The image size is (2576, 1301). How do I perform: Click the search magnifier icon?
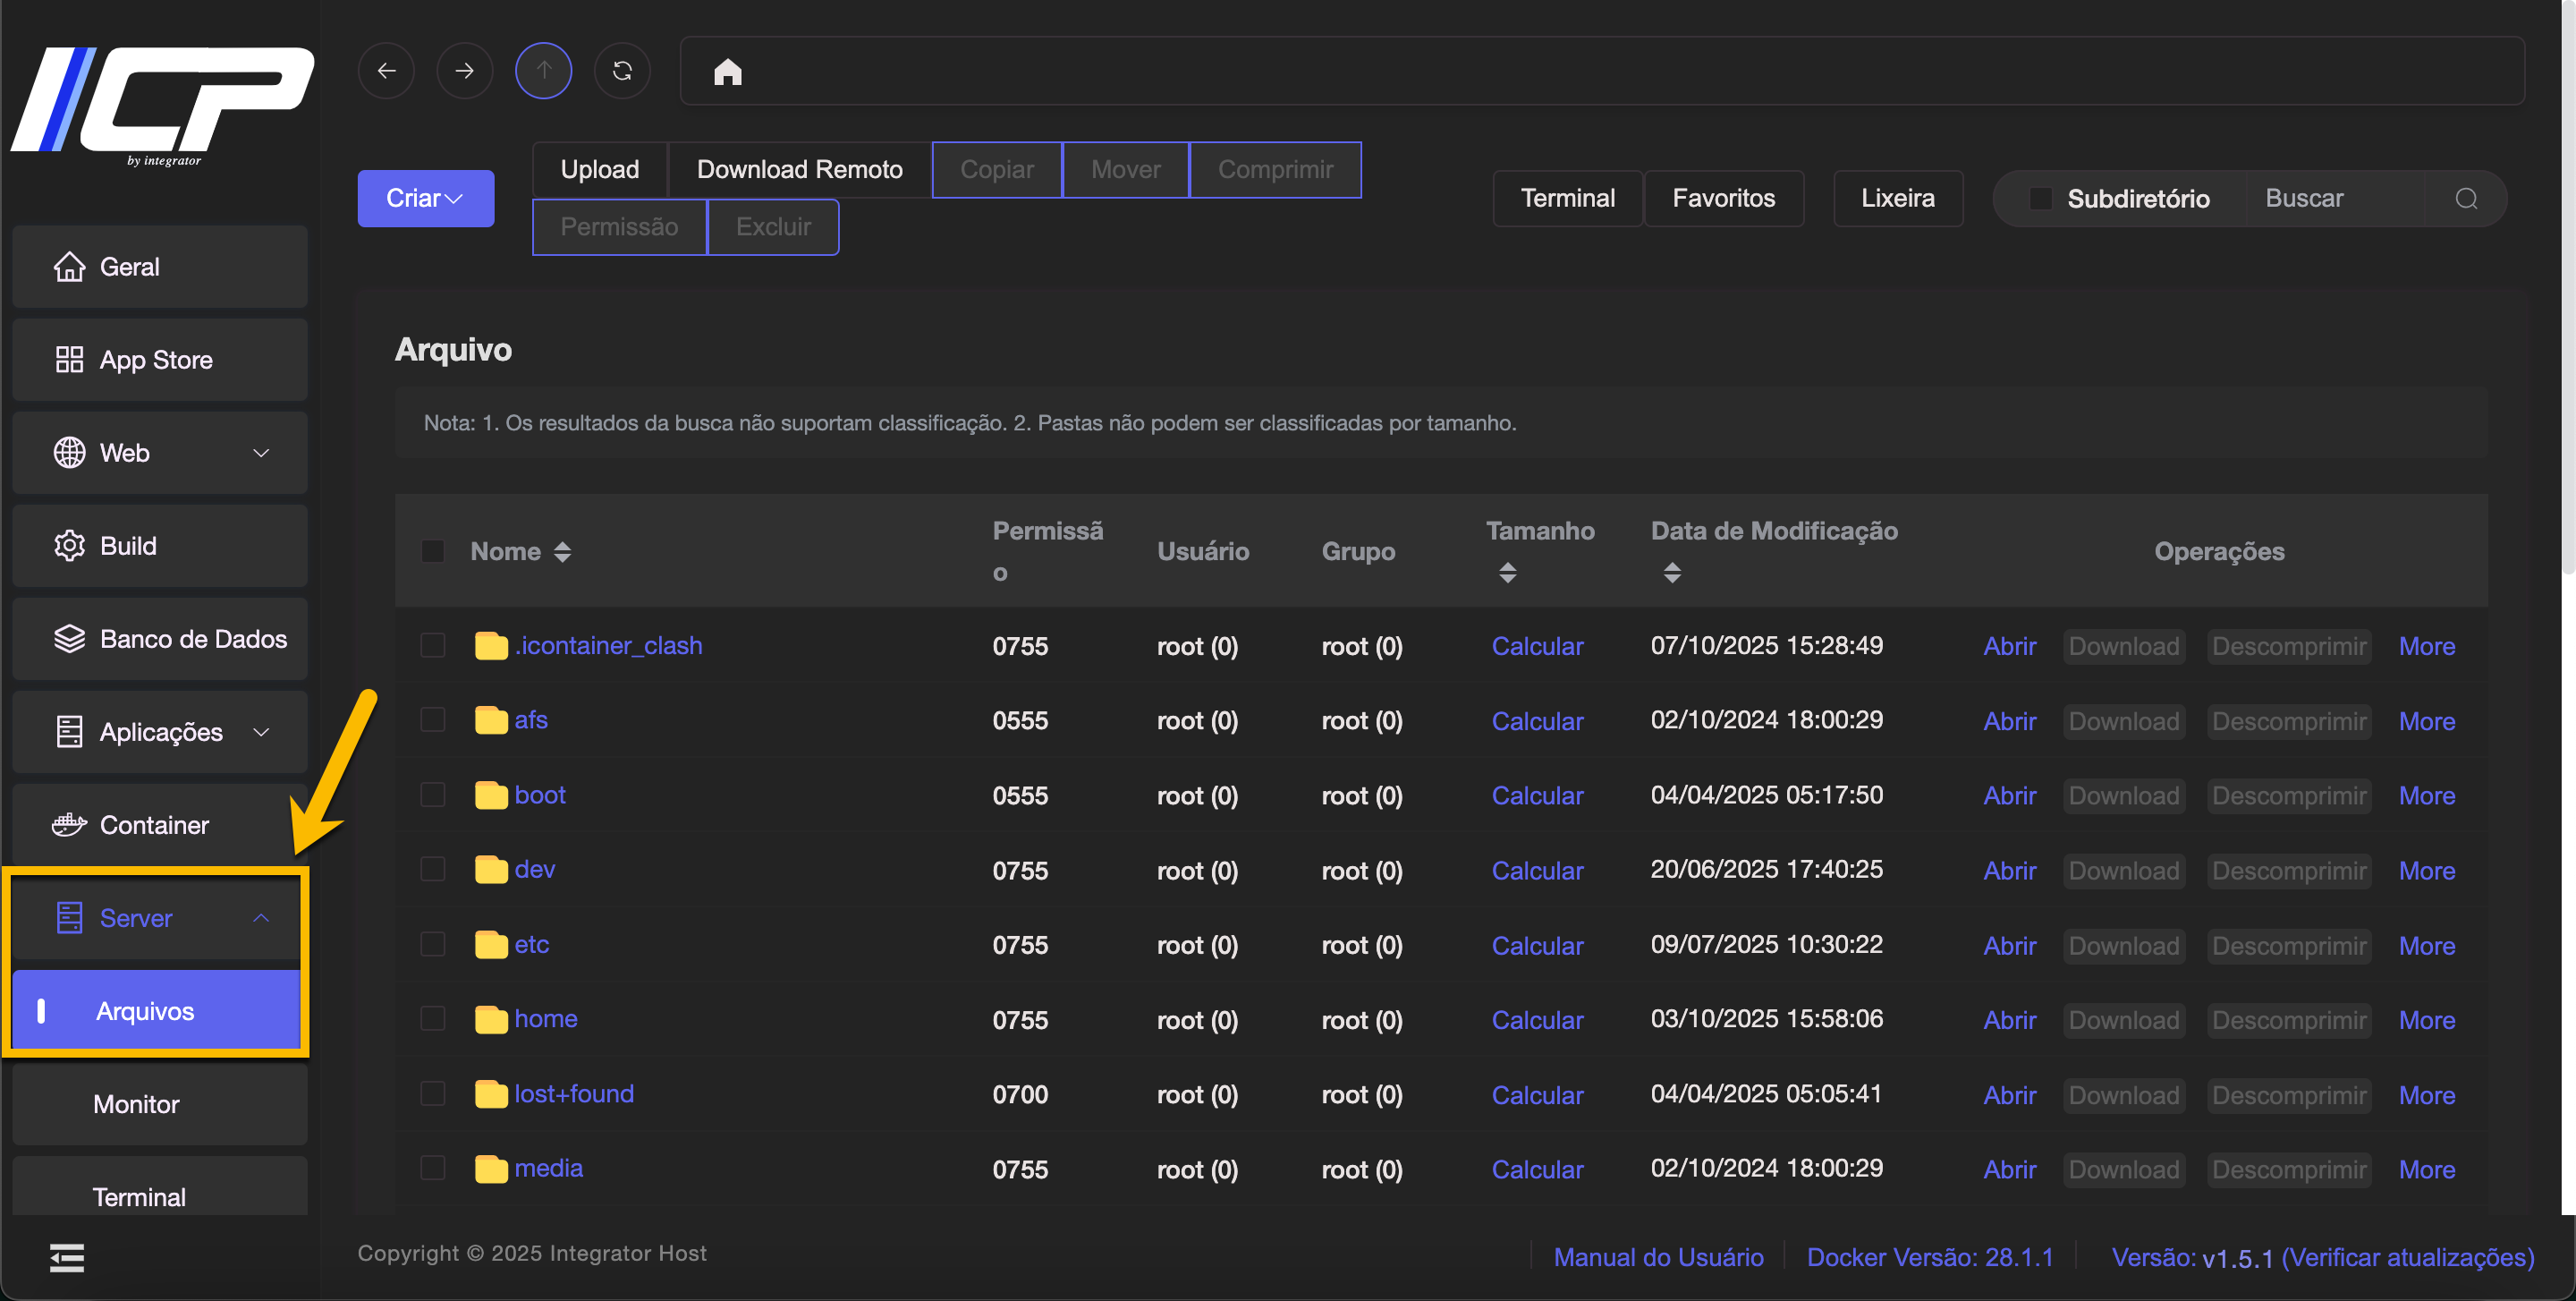[x=2466, y=198]
